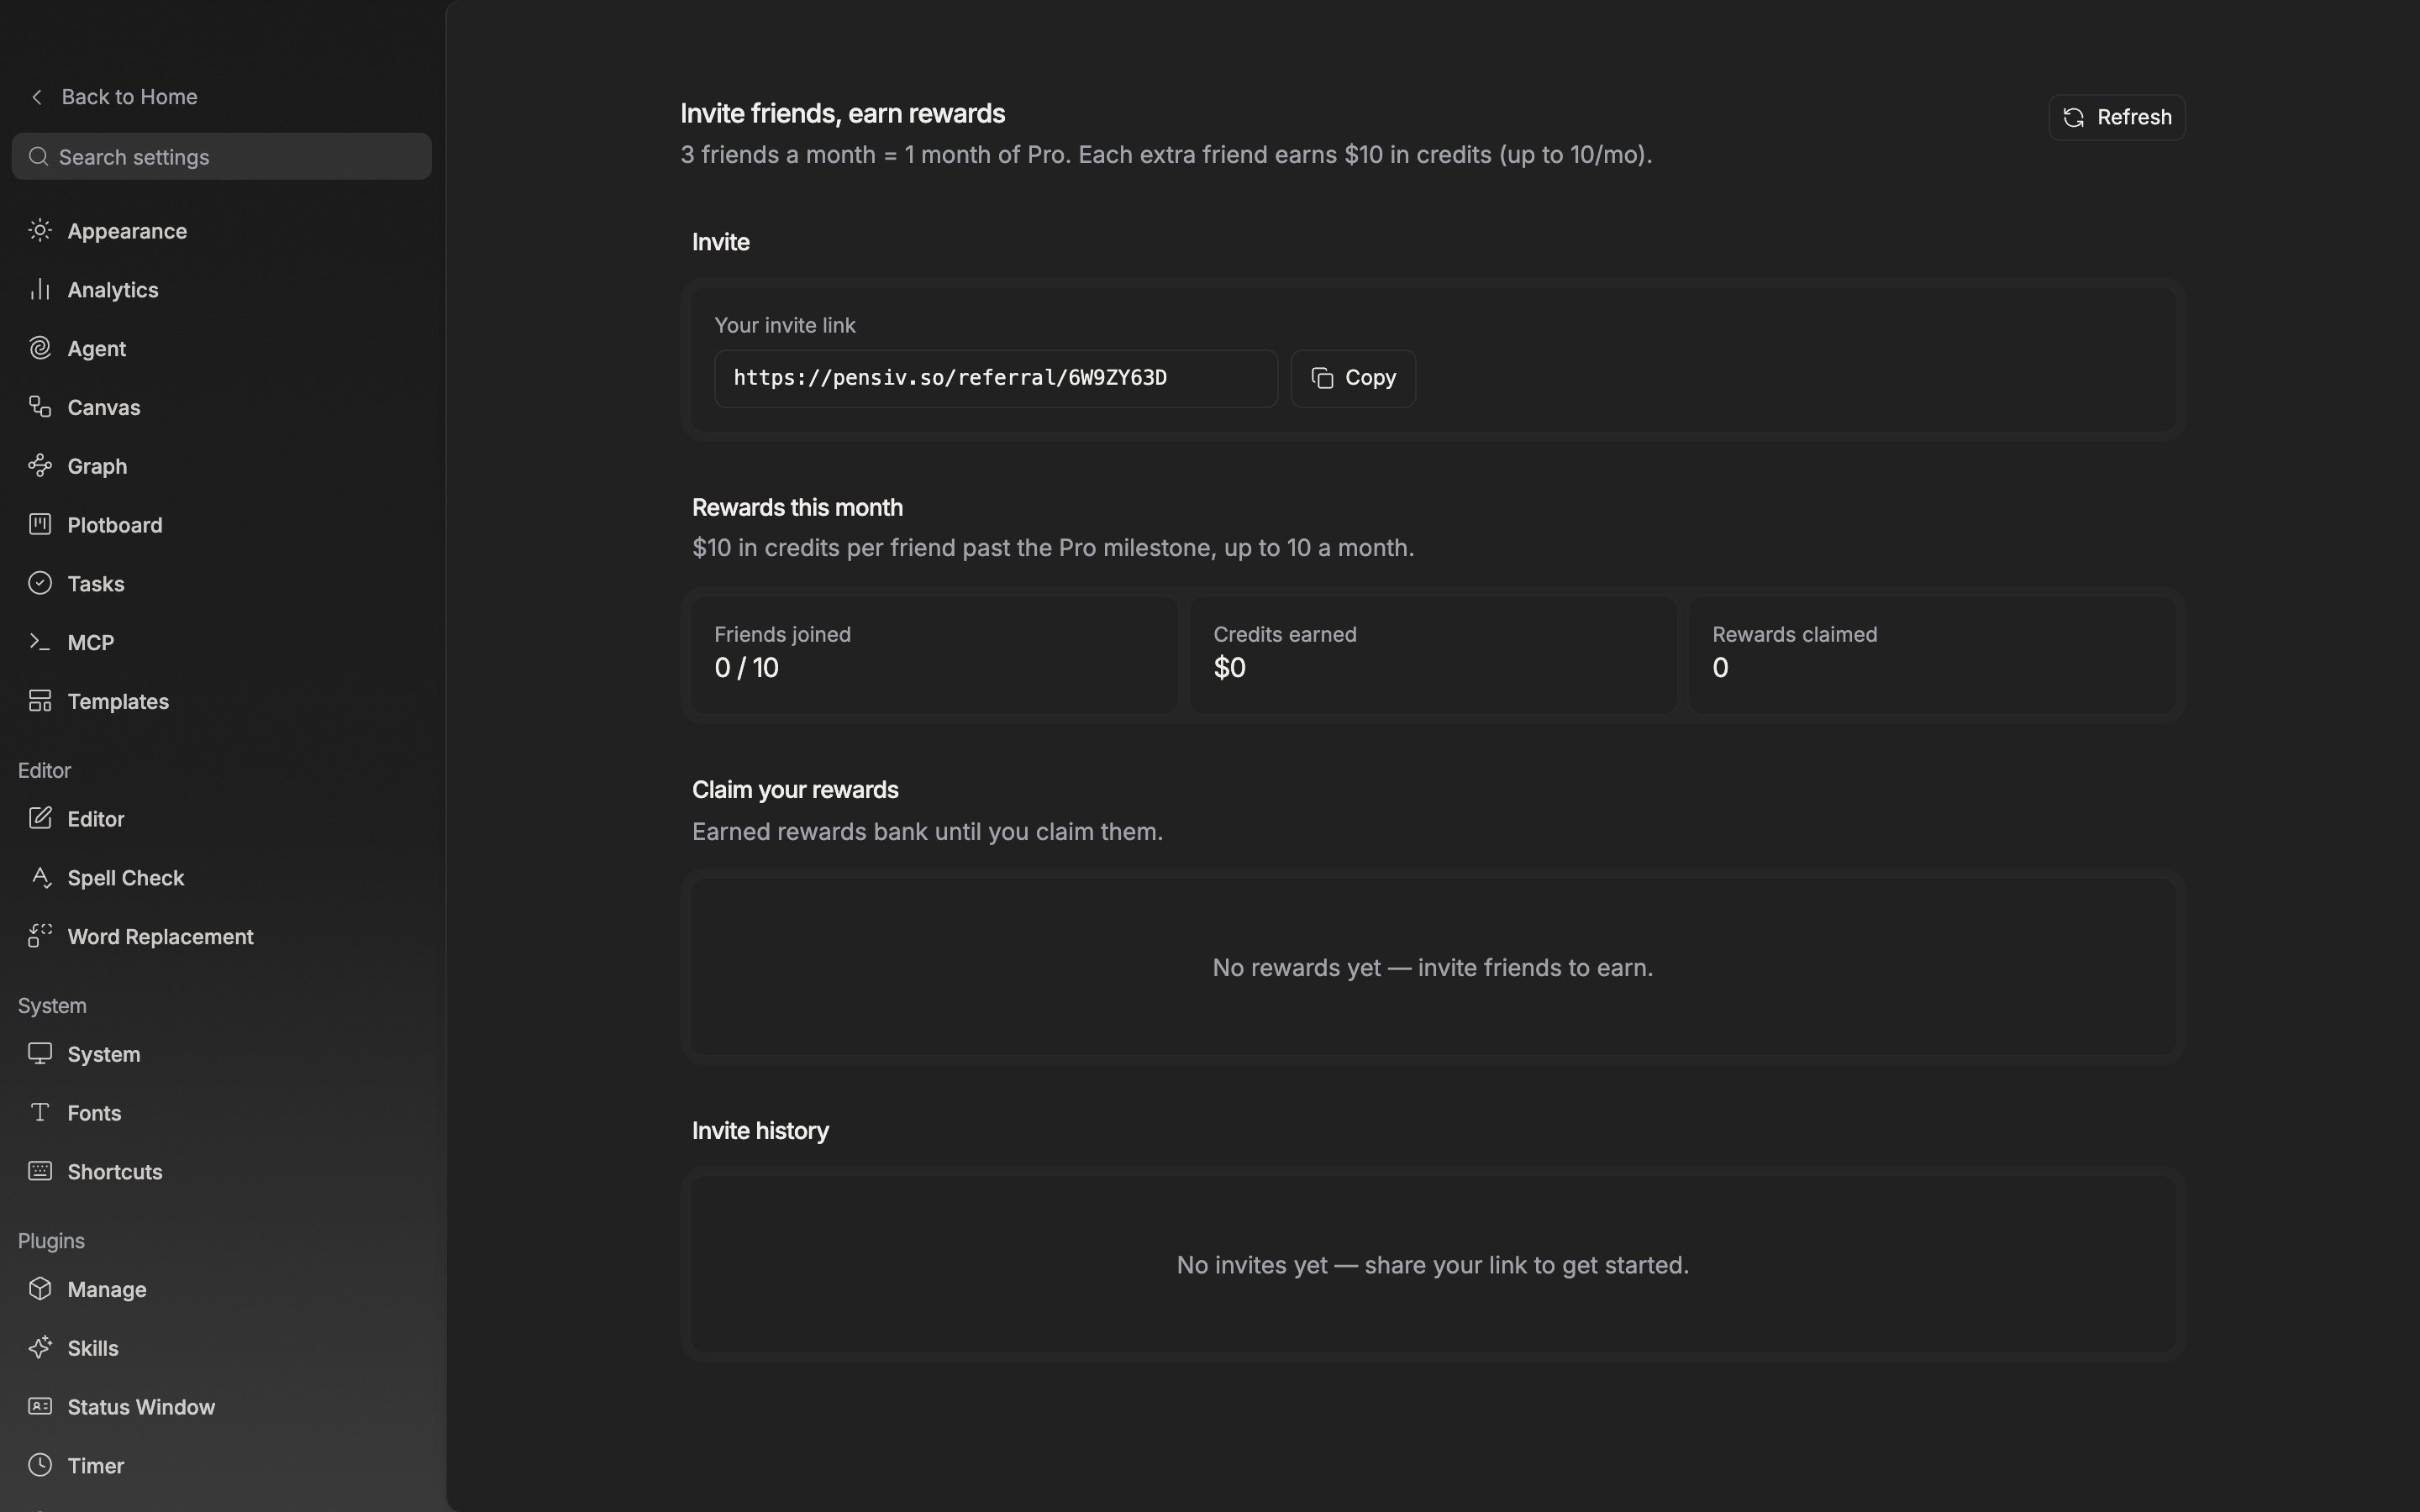Screen dimensions: 2420x1512
Task: Click the 'Rewards this month' heading
Action: pos(797,508)
